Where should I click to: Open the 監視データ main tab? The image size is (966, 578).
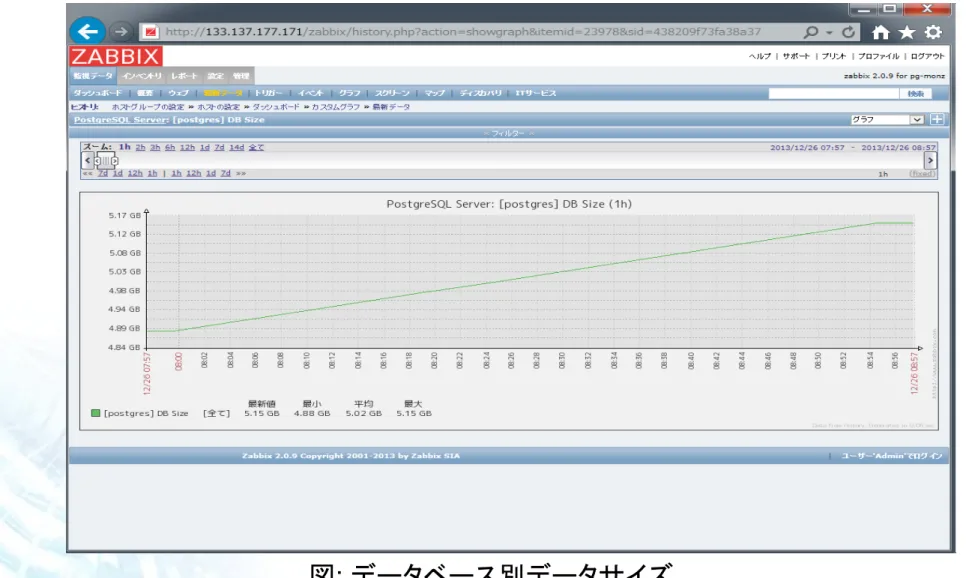pos(93,76)
